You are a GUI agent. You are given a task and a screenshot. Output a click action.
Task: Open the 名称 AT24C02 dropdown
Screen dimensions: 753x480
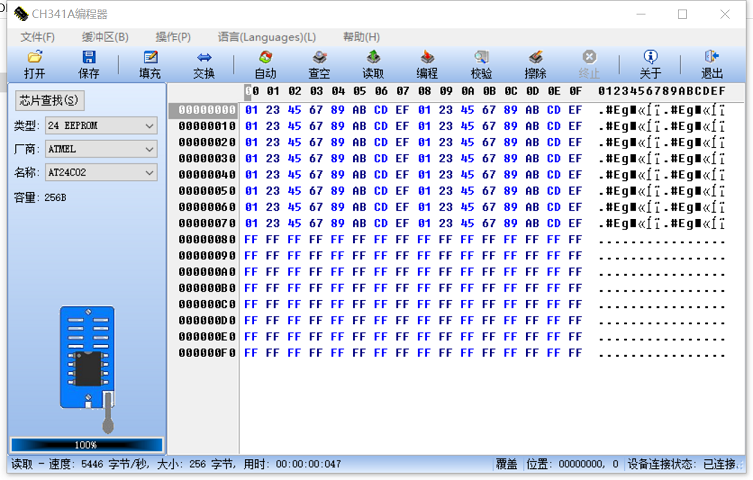point(101,172)
